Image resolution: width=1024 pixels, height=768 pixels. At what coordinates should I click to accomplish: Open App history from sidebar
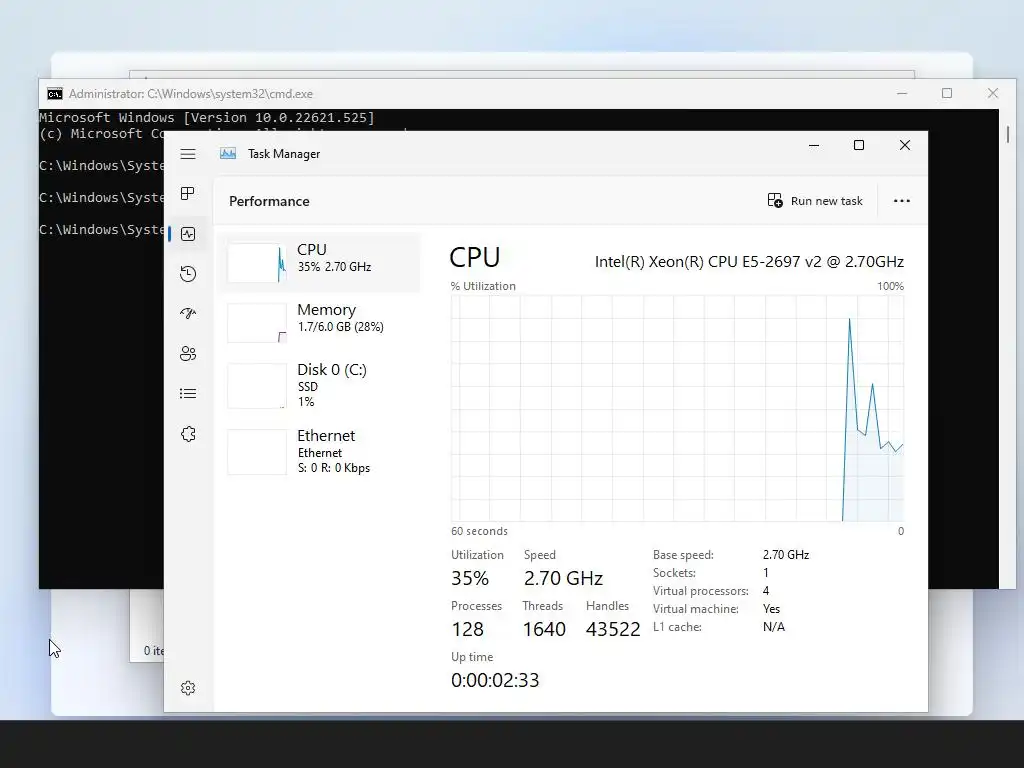pyautogui.click(x=188, y=274)
